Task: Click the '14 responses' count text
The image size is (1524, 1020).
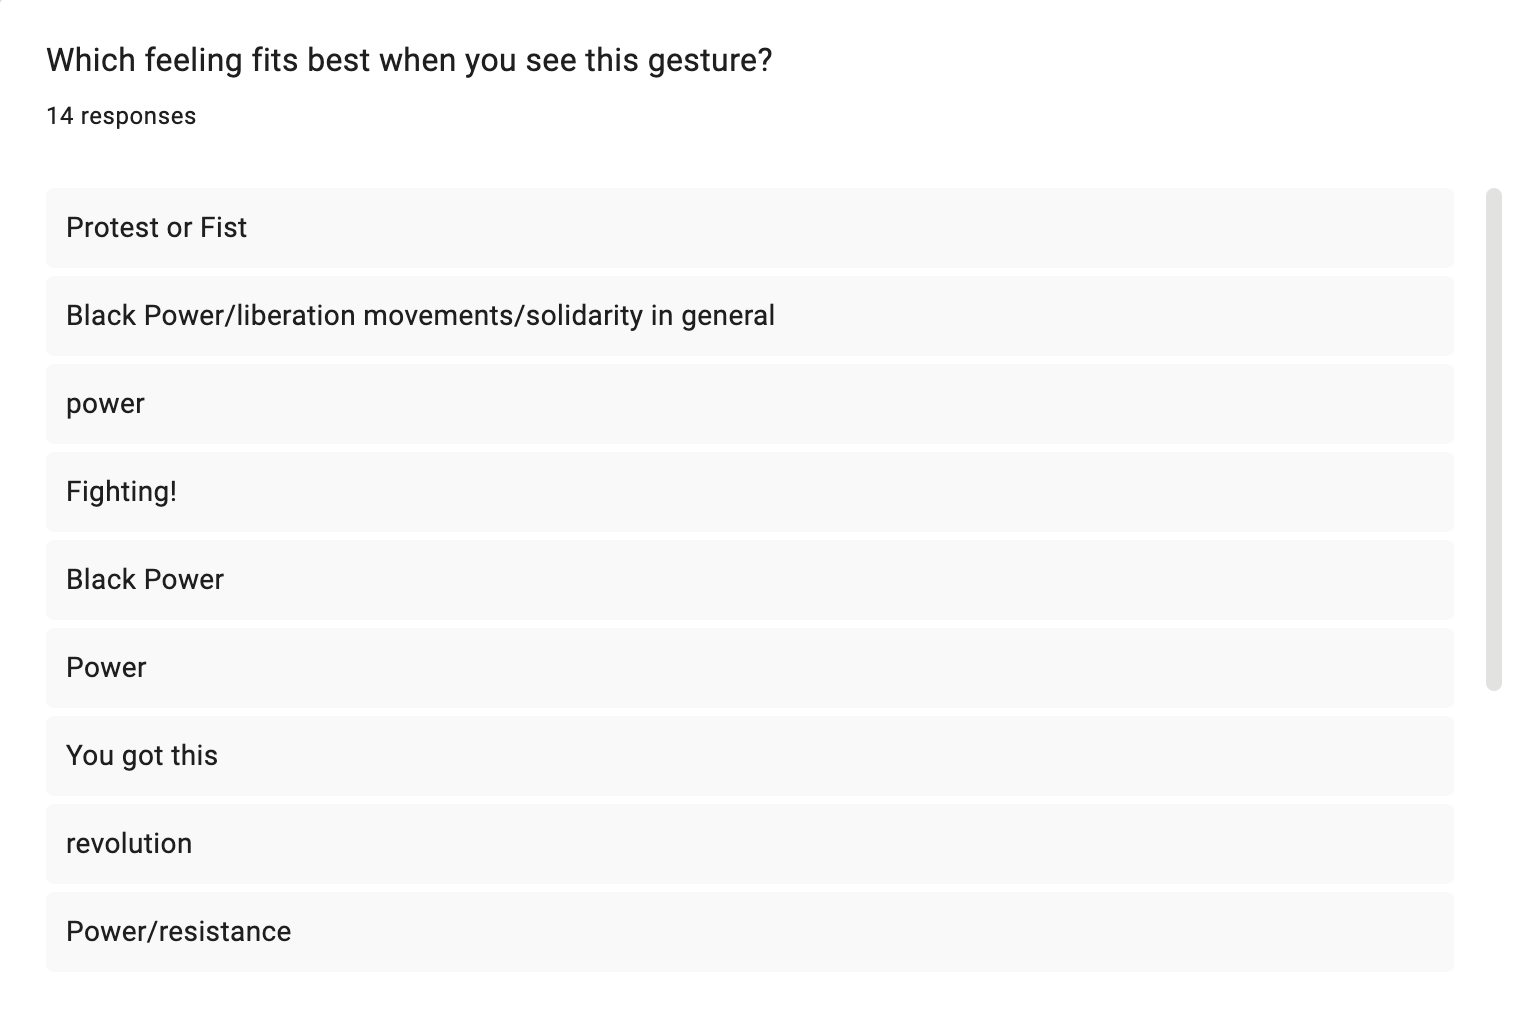Action: 121,116
